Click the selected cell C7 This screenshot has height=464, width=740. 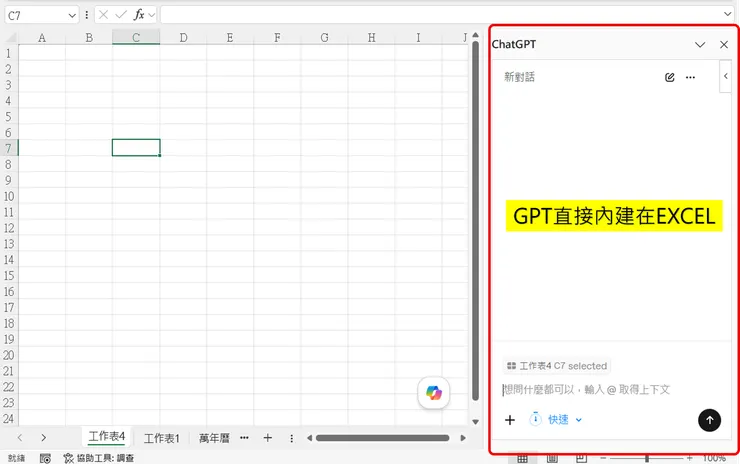[x=136, y=147]
